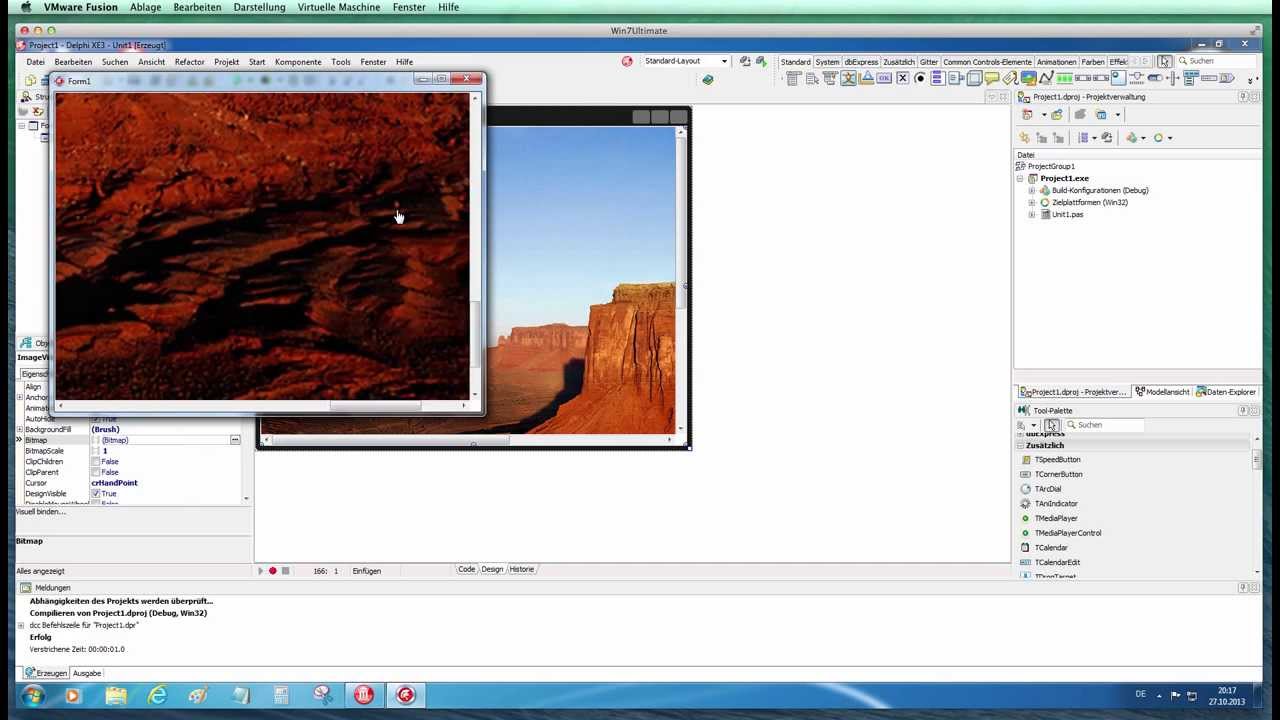This screenshot has width=1280, height=720.
Task: Click the Build-Konfigurationen gear icon
Action: pos(1045,190)
